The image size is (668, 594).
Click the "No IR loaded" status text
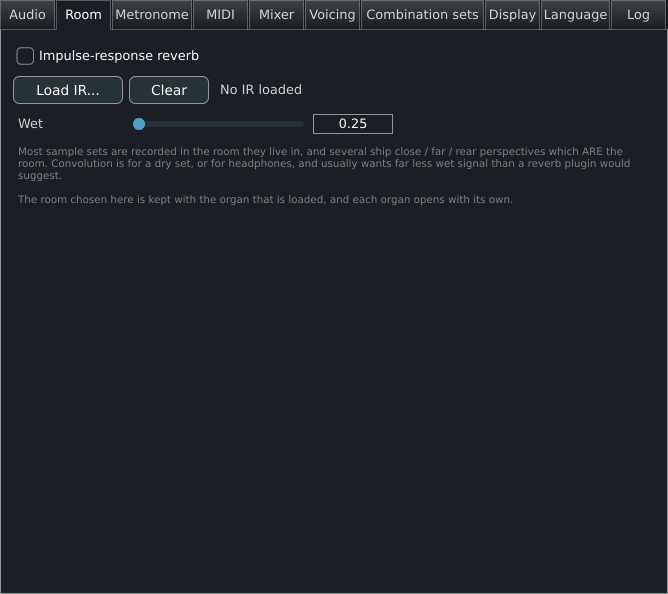pos(261,89)
